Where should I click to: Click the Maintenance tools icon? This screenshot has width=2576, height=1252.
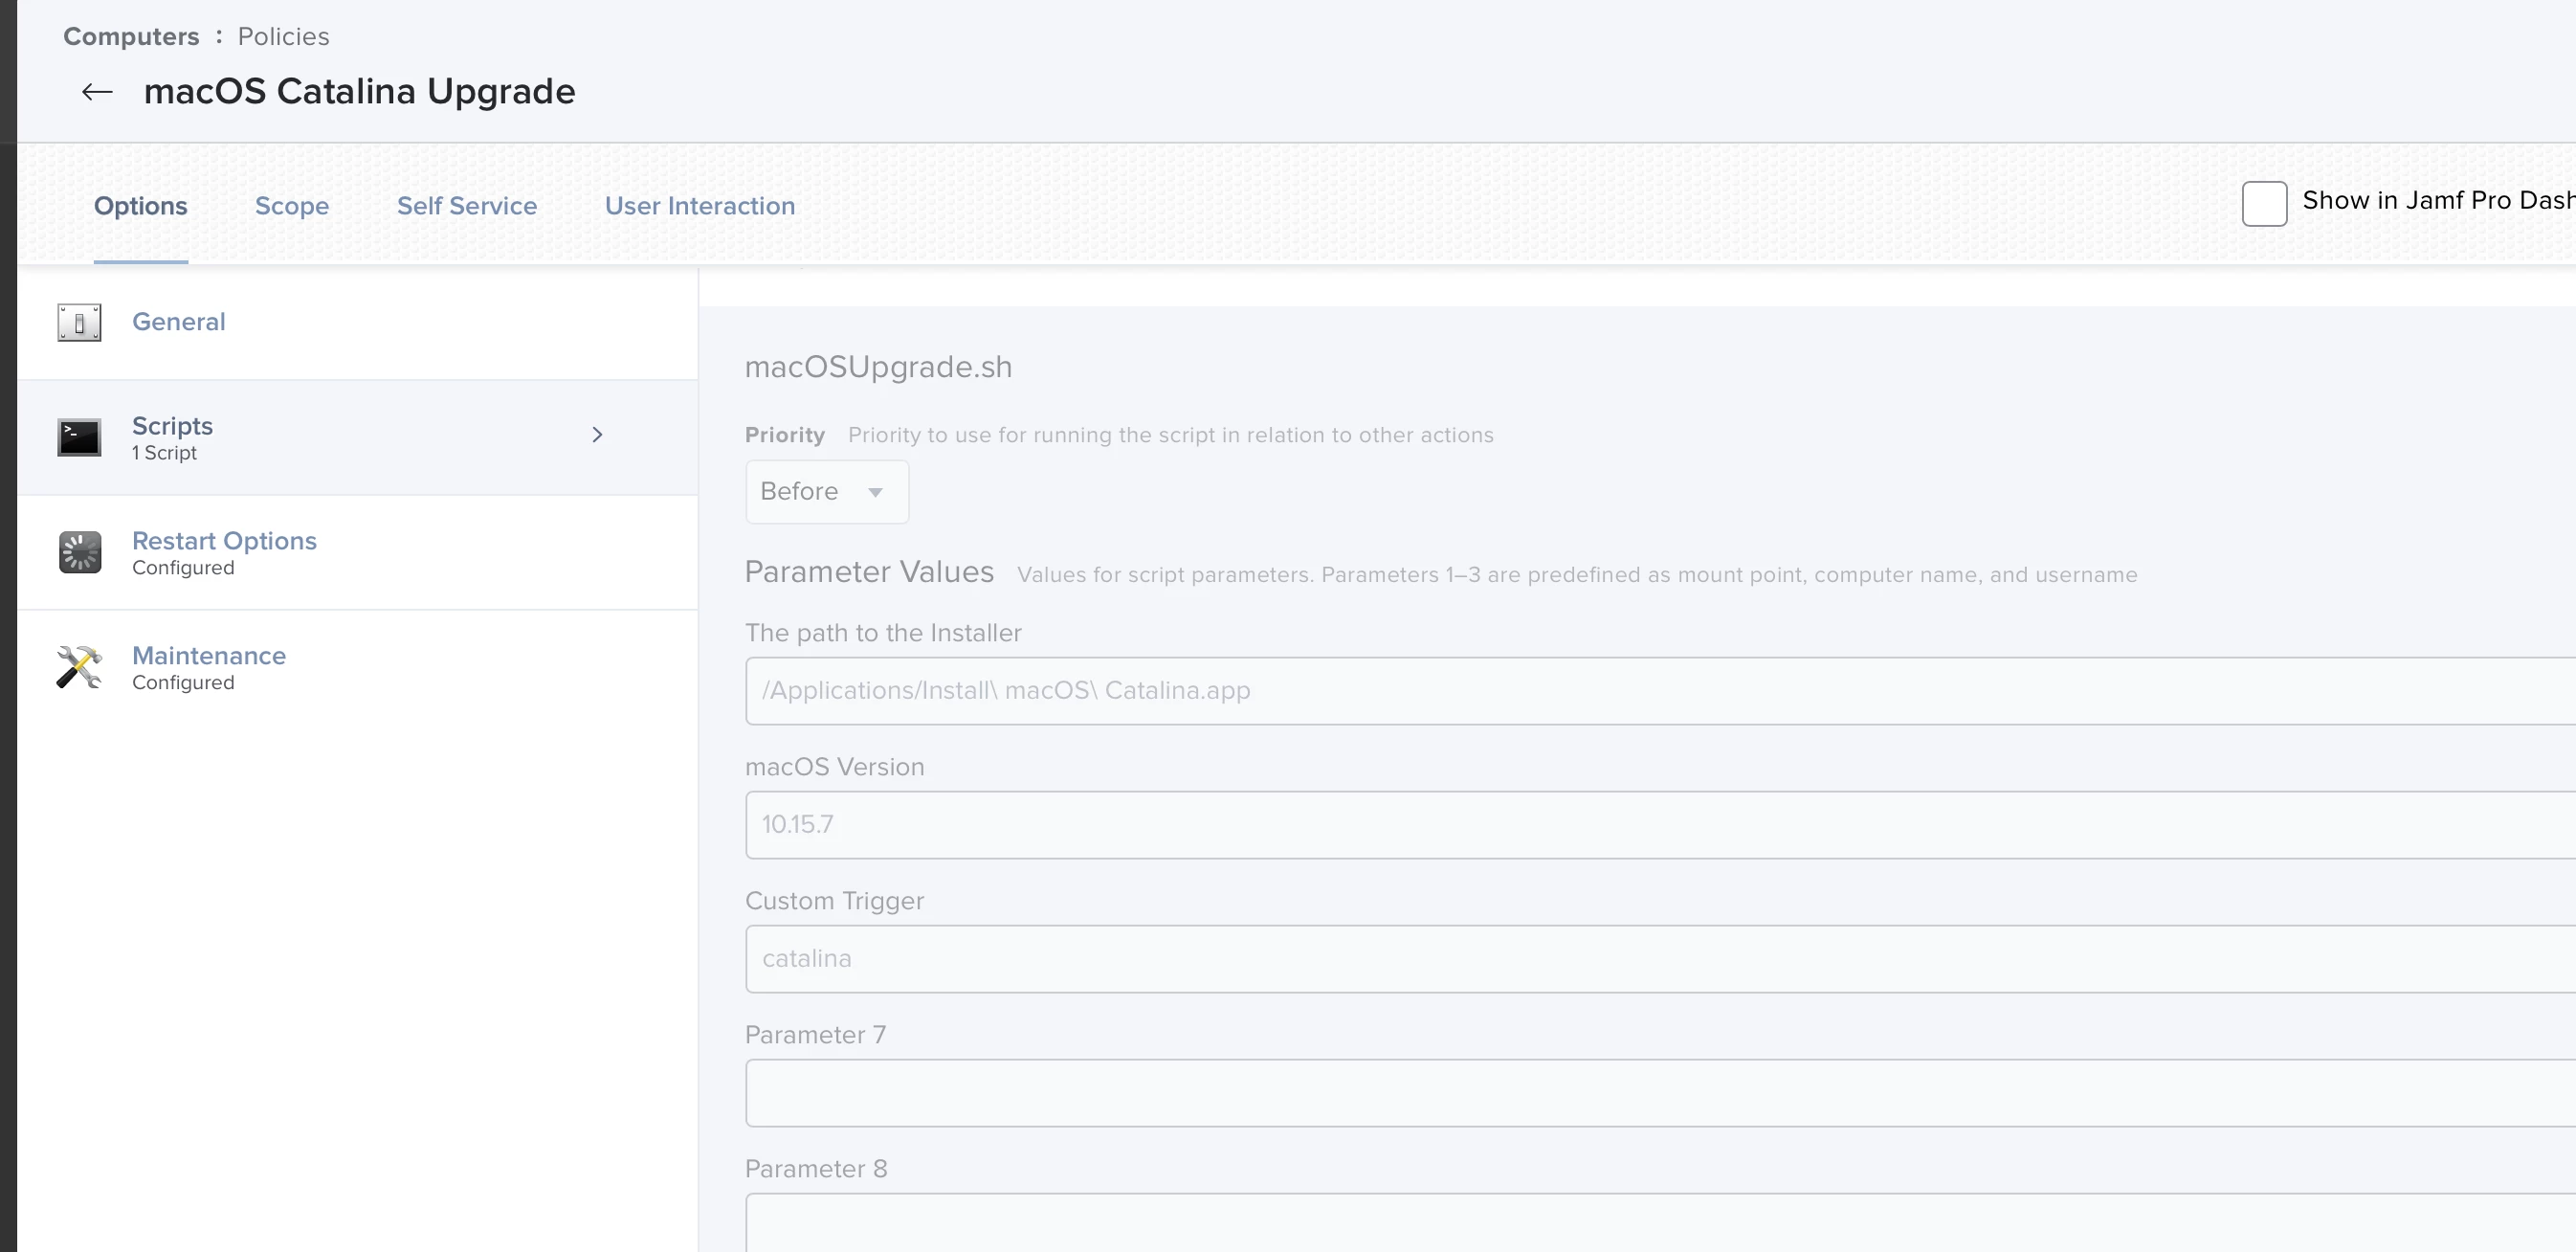point(79,667)
